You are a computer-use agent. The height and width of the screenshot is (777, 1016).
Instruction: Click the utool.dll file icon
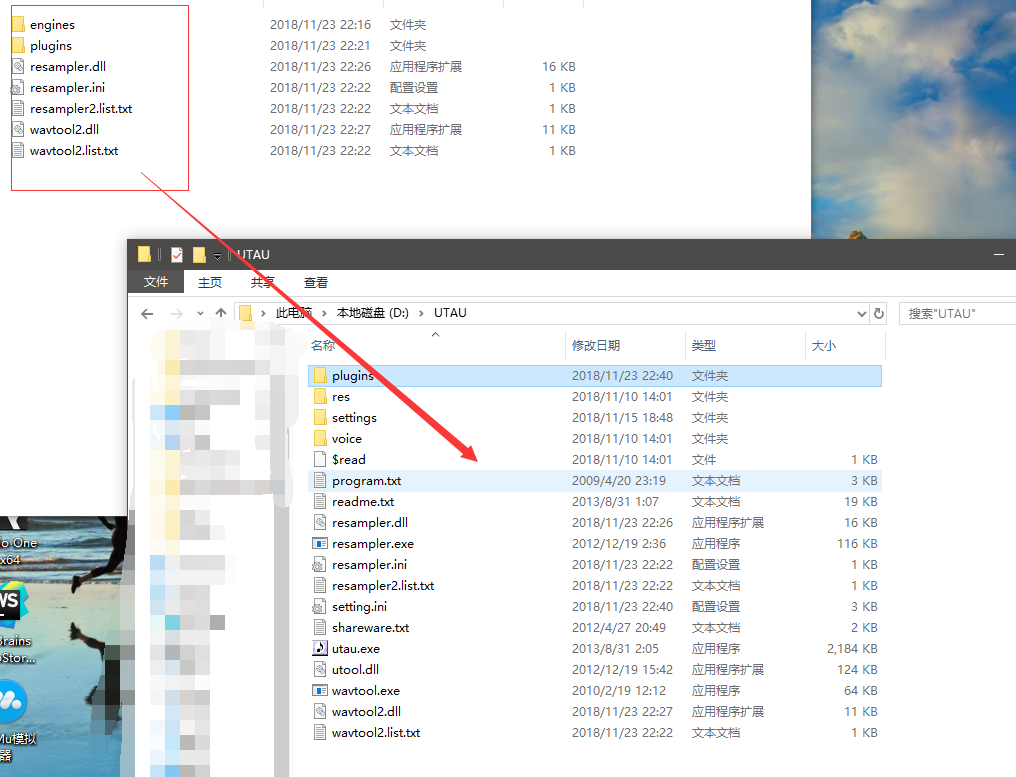click(319, 669)
